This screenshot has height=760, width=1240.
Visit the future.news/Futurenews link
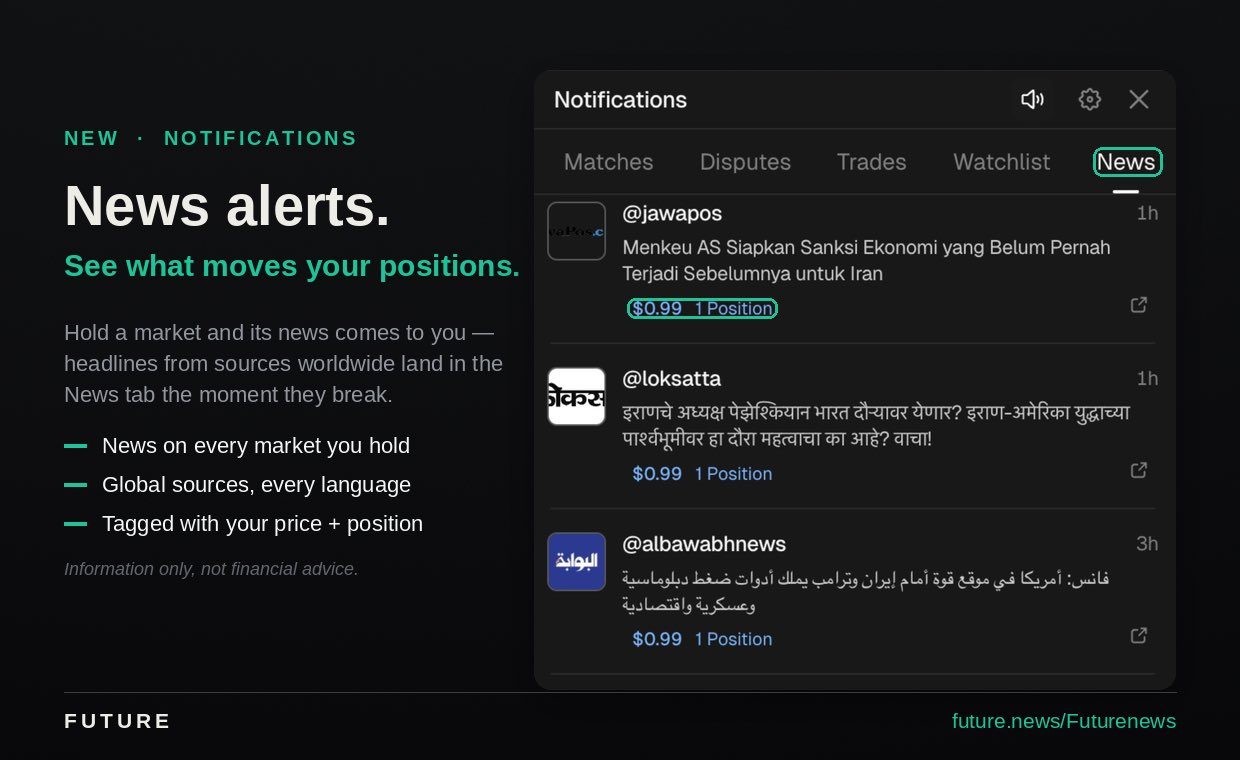[x=1064, y=721]
